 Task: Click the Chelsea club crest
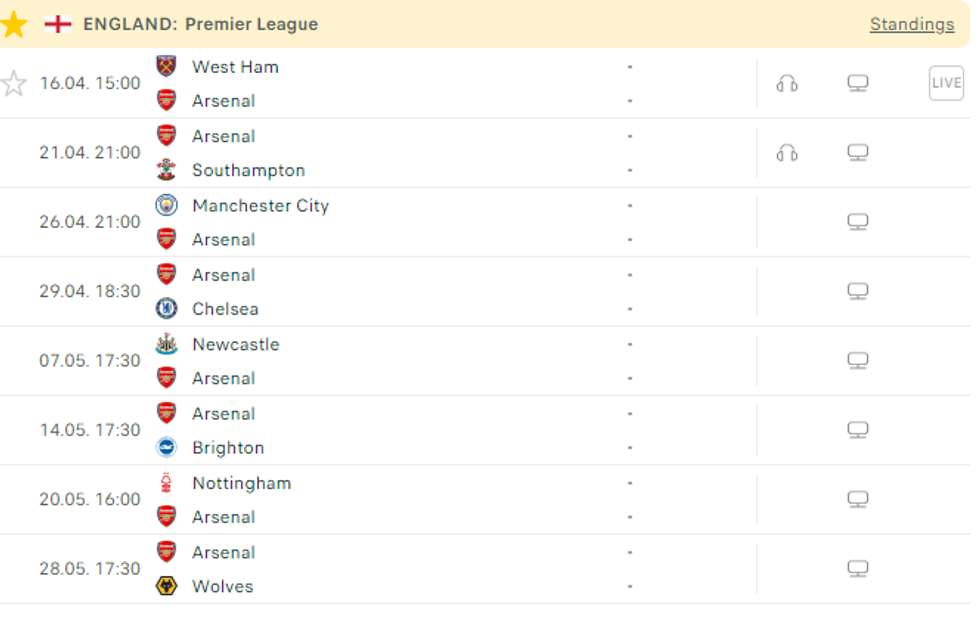166,309
